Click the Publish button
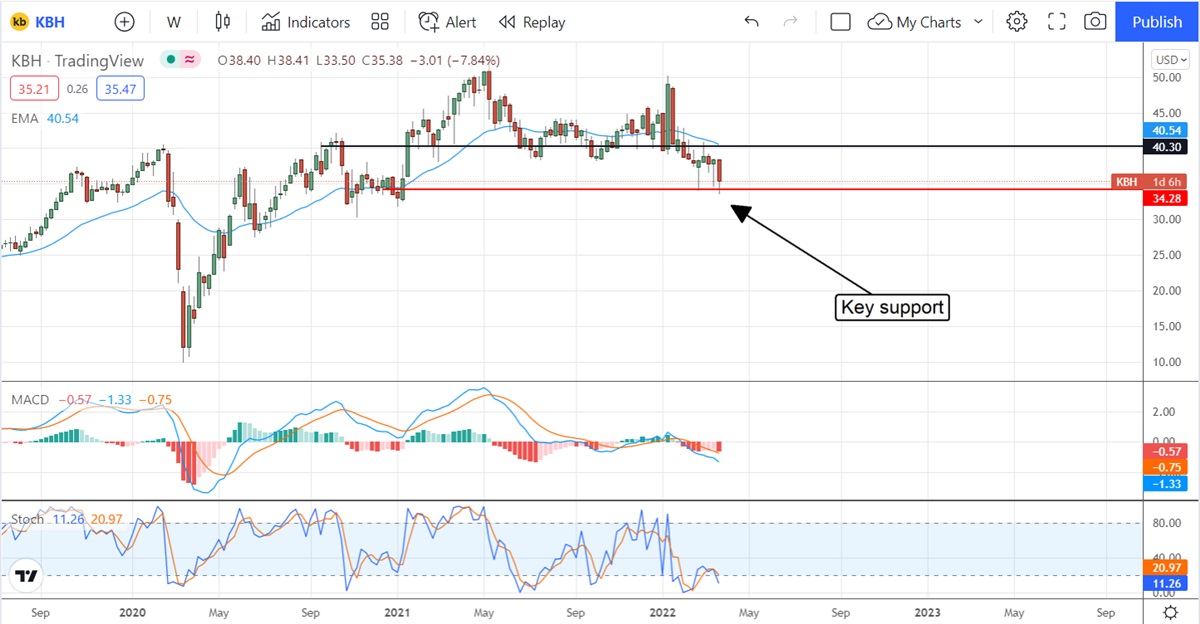 [1157, 22]
